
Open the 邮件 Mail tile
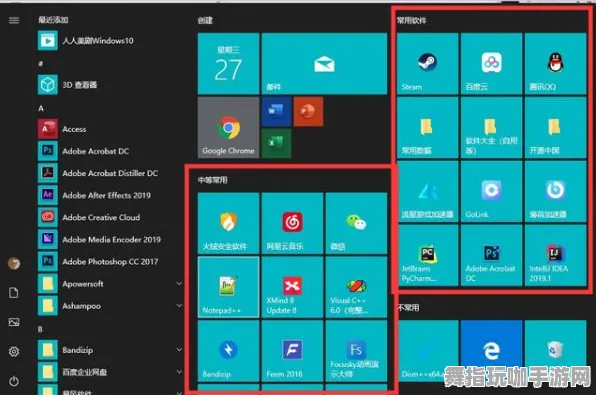(x=324, y=63)
